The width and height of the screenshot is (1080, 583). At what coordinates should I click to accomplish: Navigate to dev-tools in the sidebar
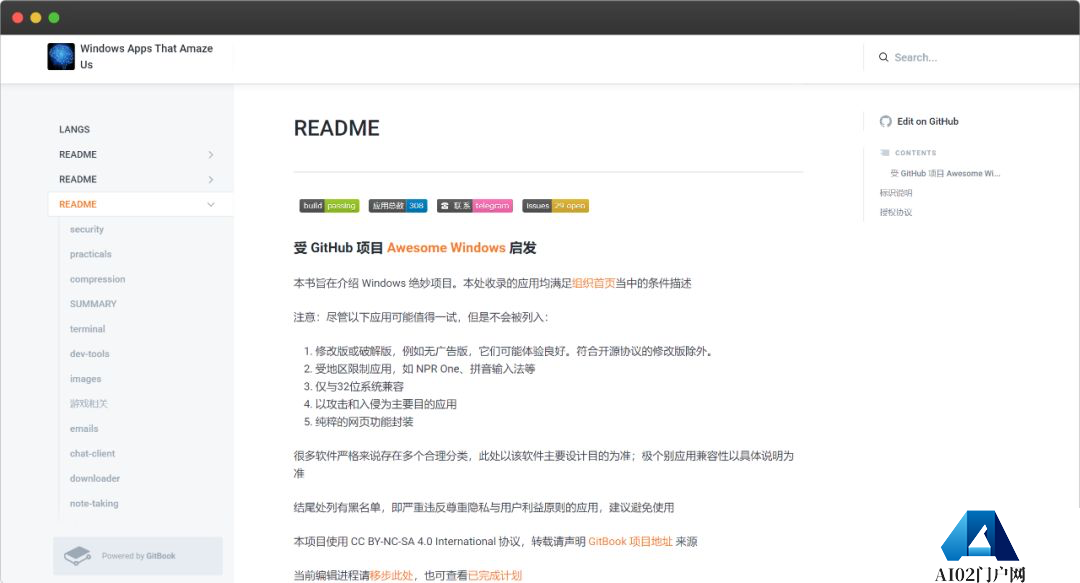[90, 354]
